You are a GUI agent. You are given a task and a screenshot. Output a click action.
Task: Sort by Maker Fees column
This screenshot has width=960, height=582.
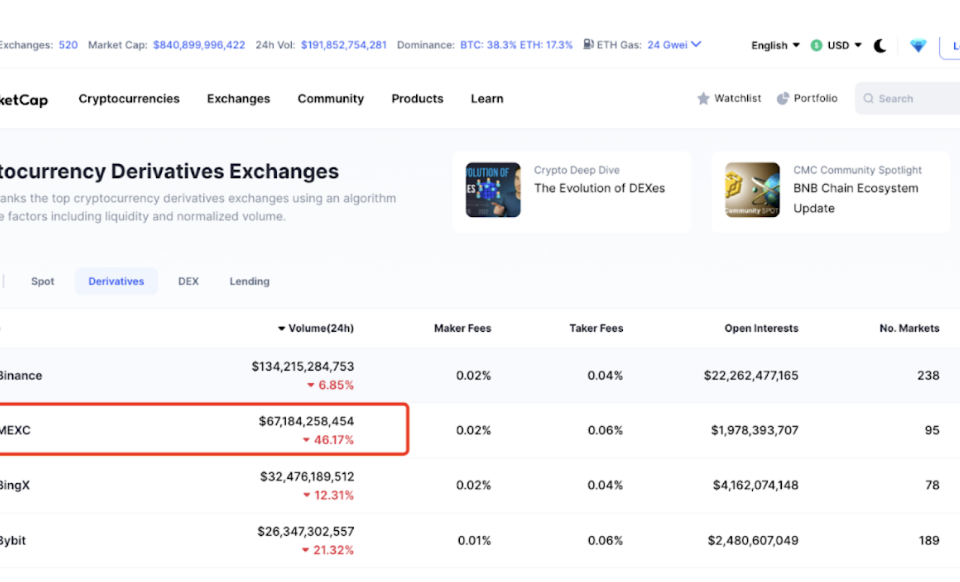(462, 328)
